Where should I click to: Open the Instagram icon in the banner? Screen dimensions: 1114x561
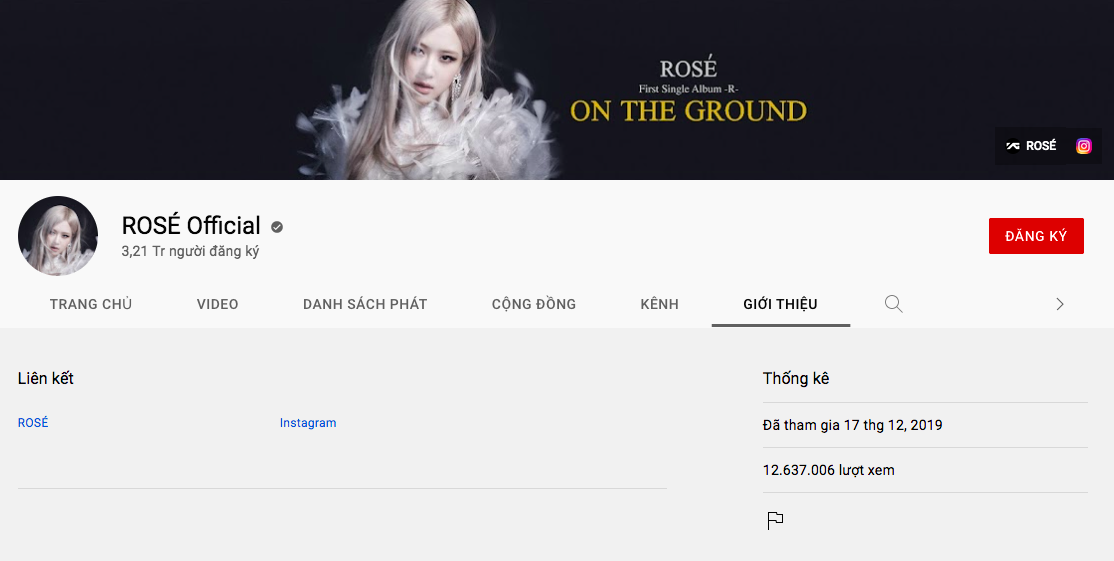pos(1083,146)
